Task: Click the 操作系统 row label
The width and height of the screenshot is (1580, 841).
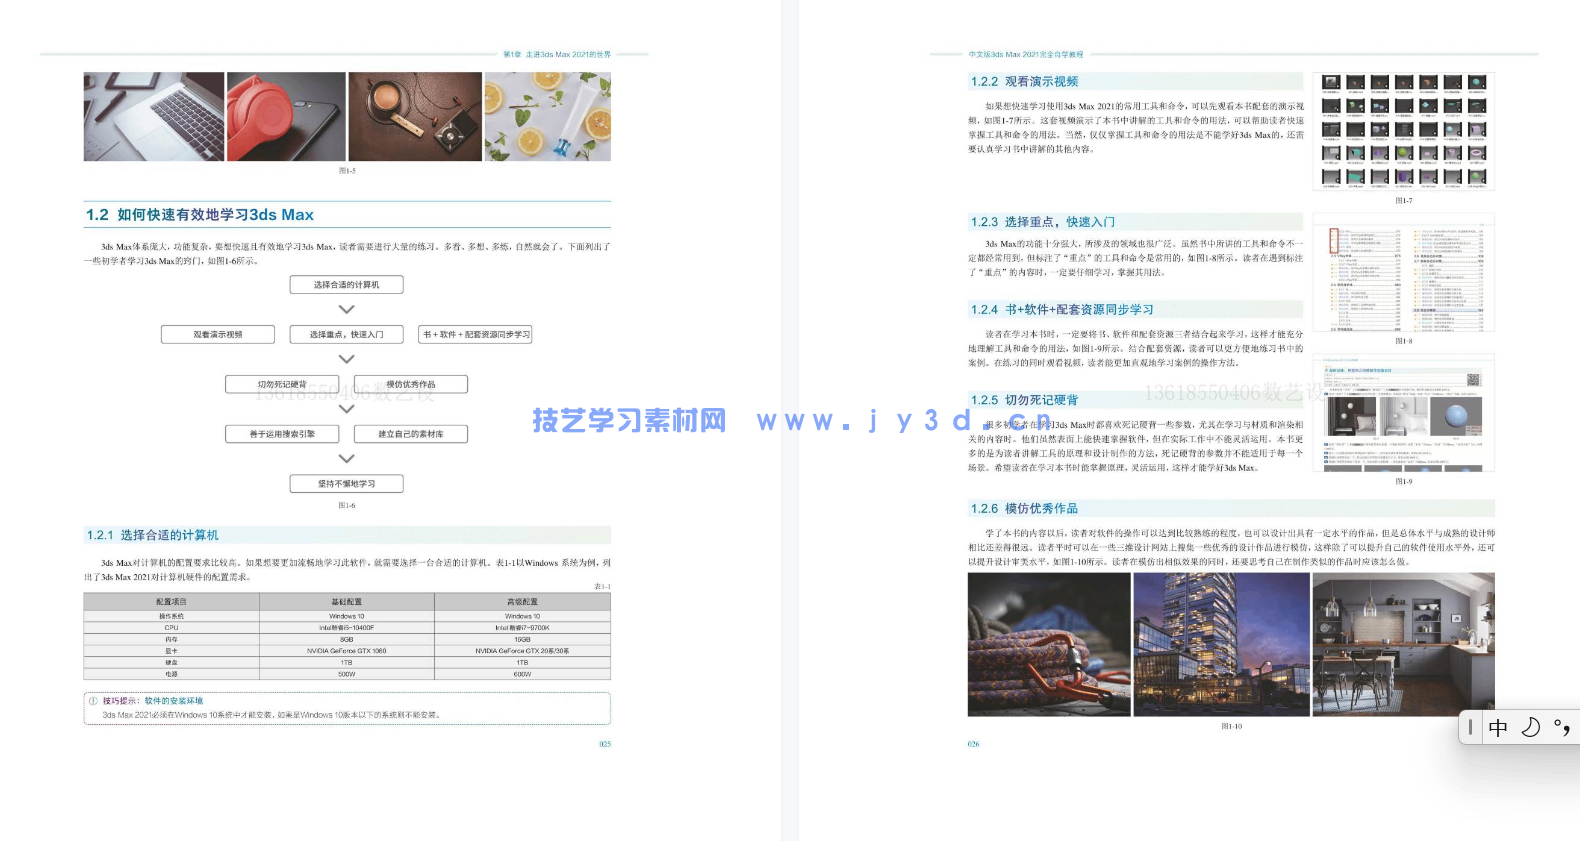Action: pyautogui.click(x=171, y=616)
